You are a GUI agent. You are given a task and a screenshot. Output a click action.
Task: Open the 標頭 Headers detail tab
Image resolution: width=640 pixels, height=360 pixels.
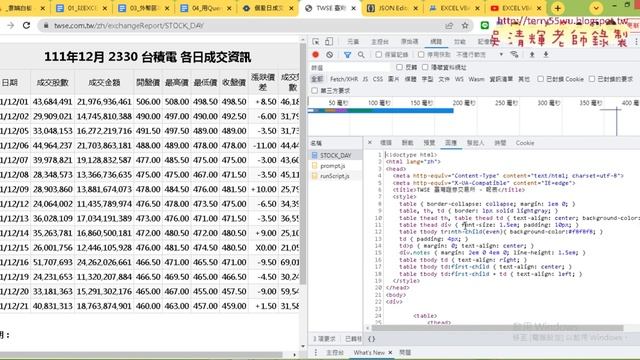386,143
